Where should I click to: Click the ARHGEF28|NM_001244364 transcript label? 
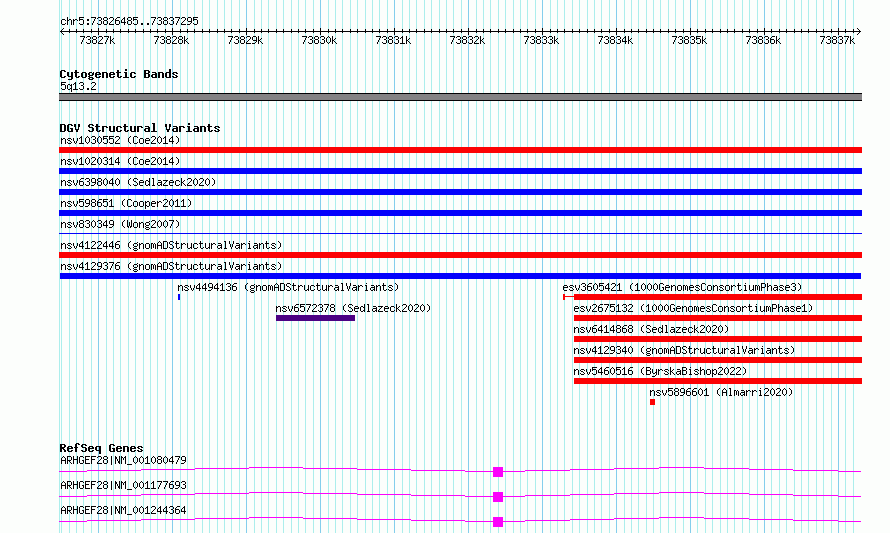(x=123, y=510)
